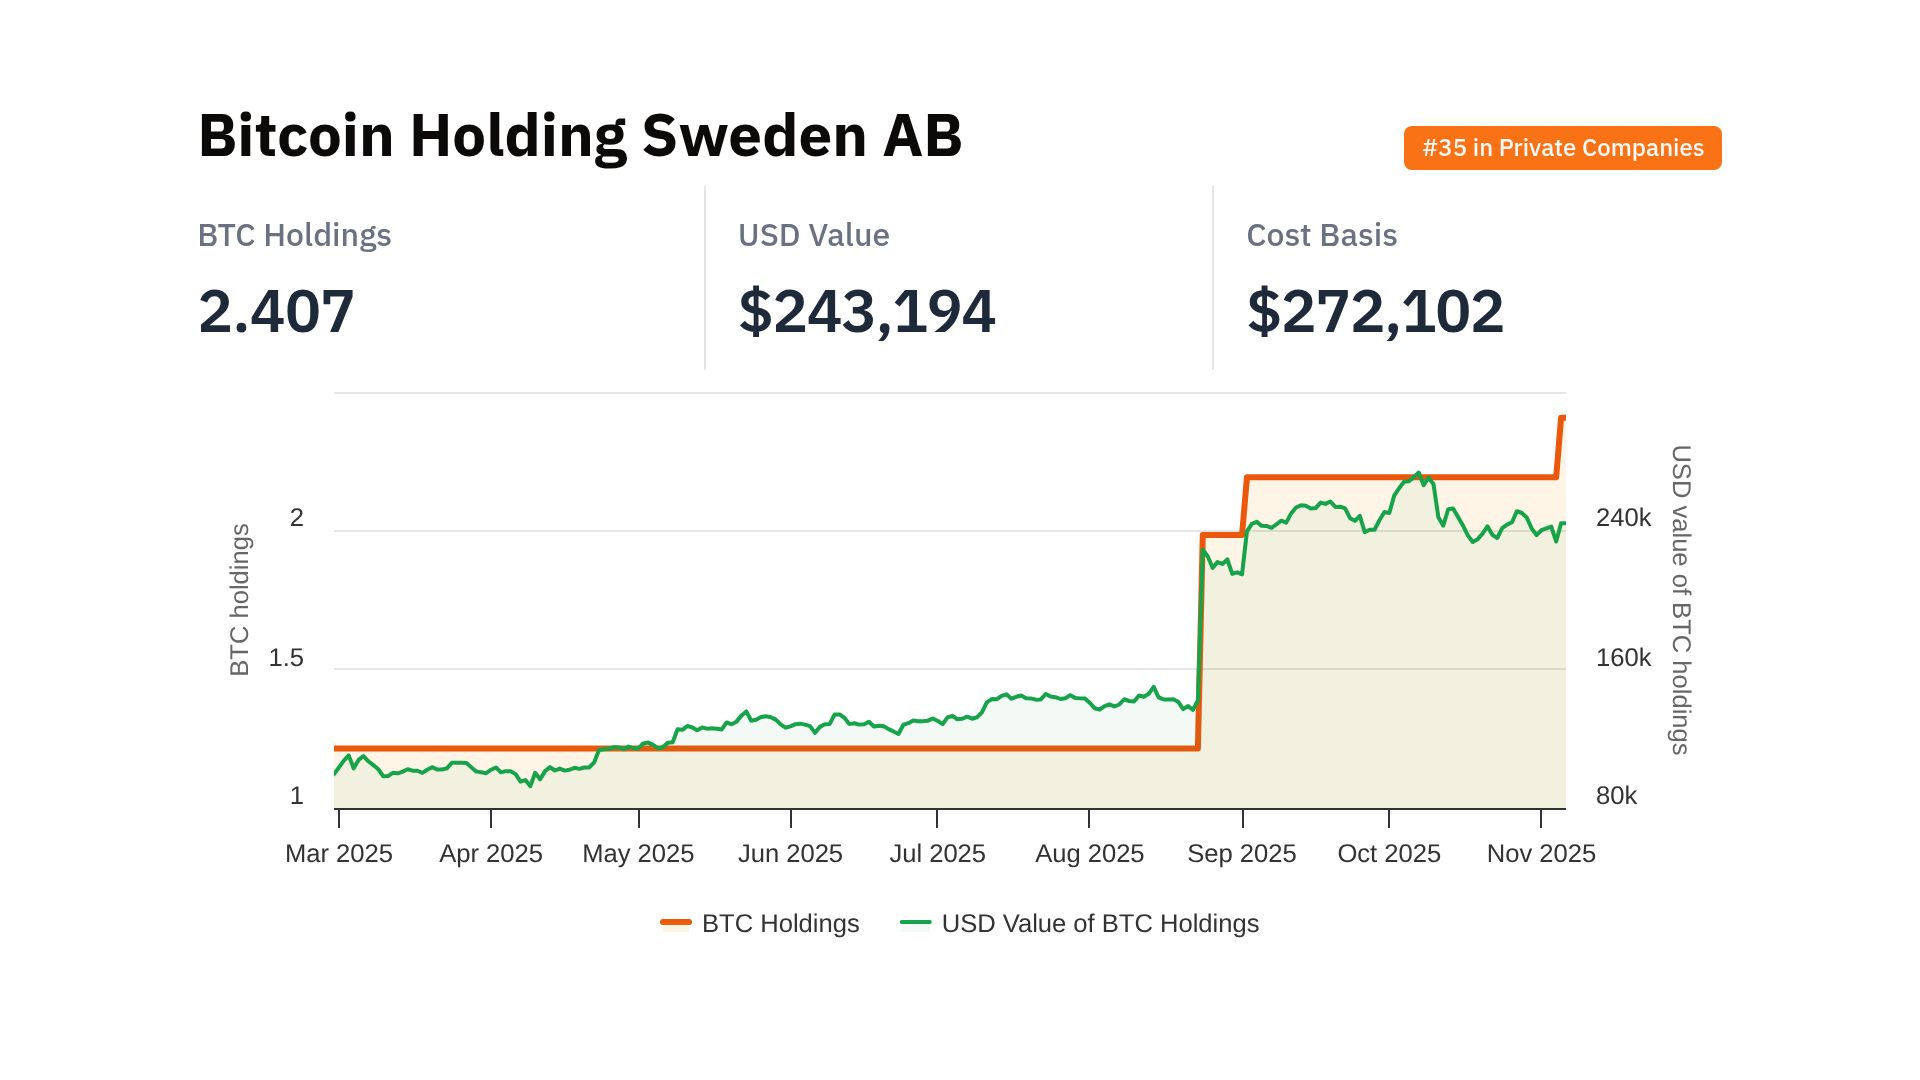The image size is (1920, 1080).
Task: Click the 240k right axis label
Action: click(x=1623, y=517)
